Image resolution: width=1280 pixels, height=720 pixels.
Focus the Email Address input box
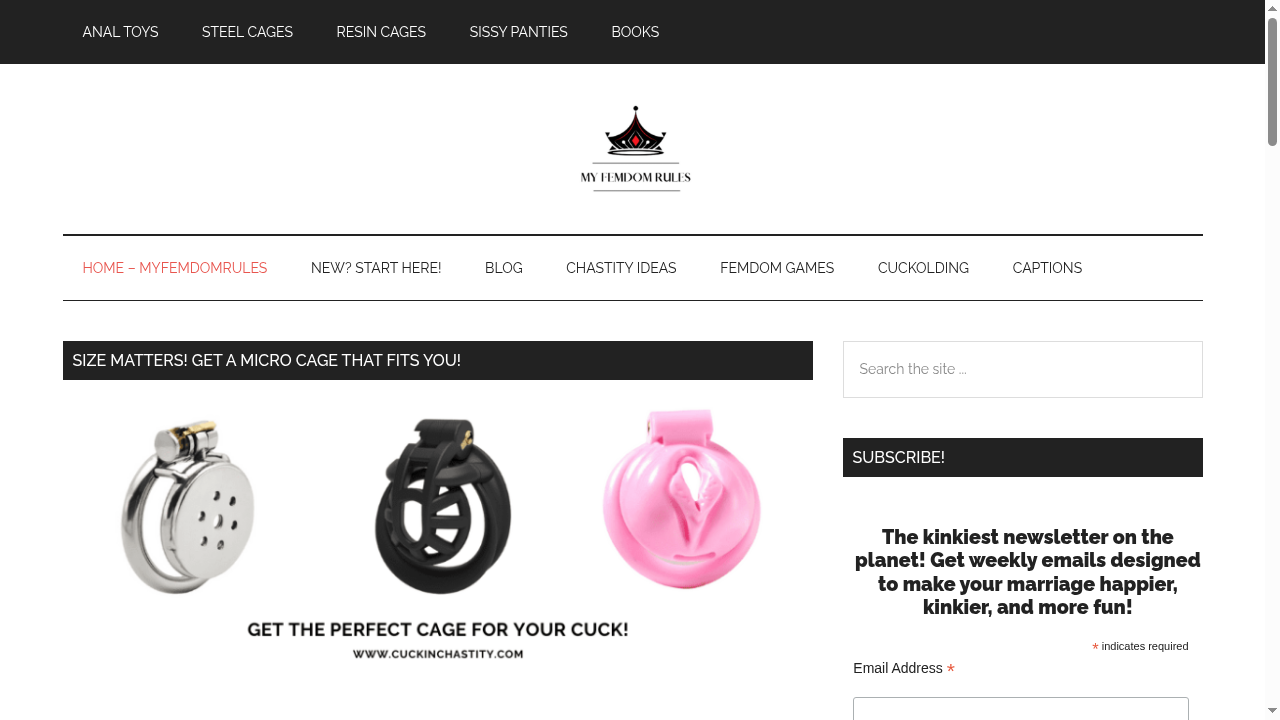point(1021,708)
